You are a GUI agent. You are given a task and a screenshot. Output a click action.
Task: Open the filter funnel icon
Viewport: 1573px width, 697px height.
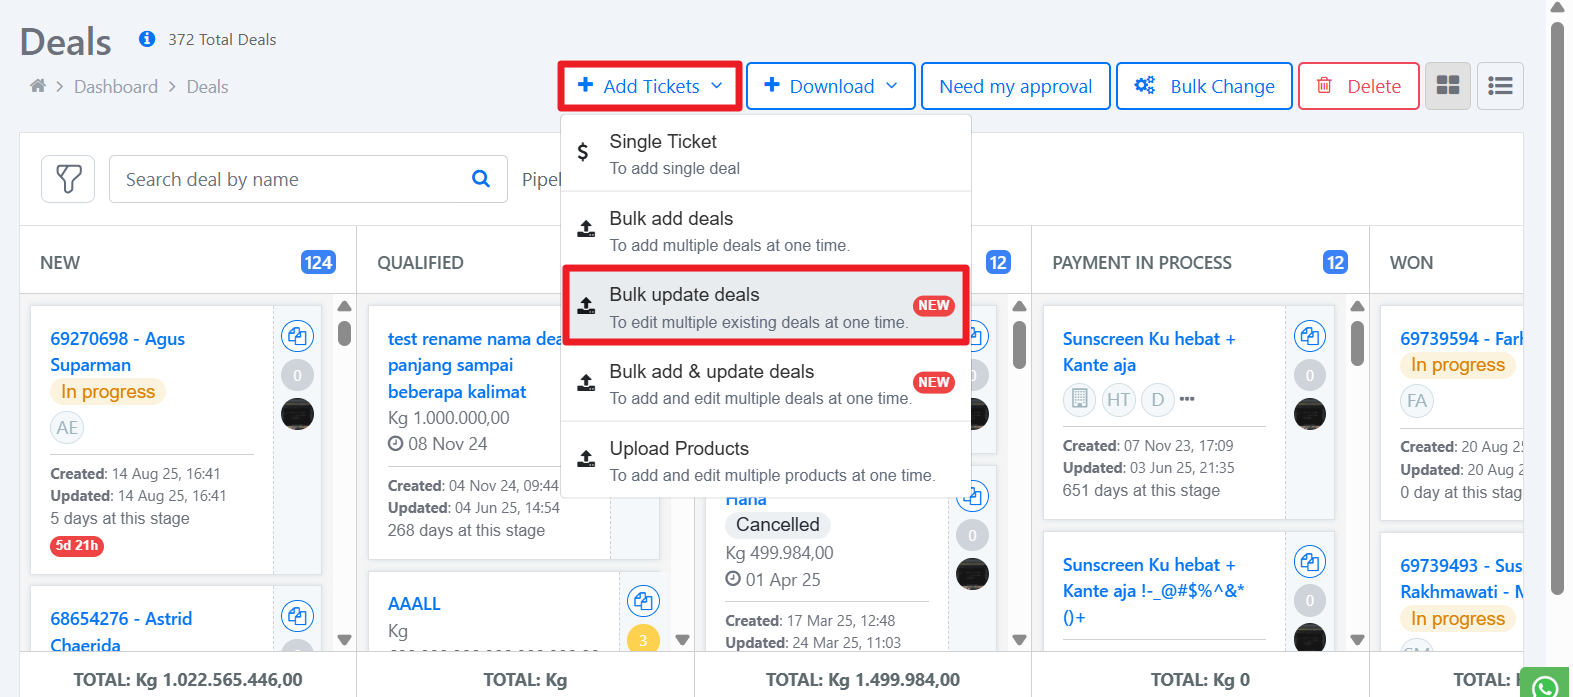[x=68, y=179]
